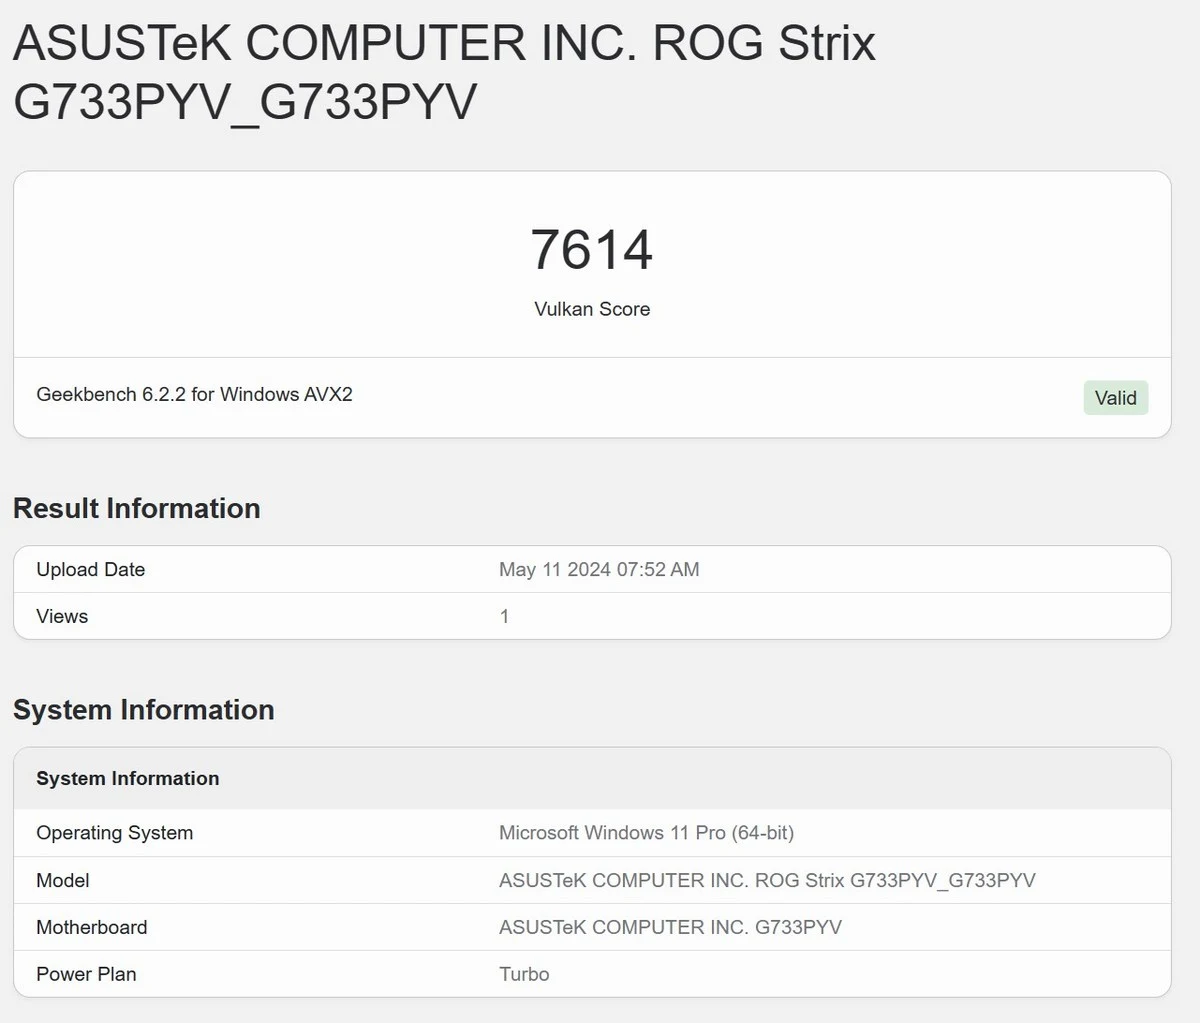Click the Vulkan Score label

pyautogui.click(x=592, y=309)
